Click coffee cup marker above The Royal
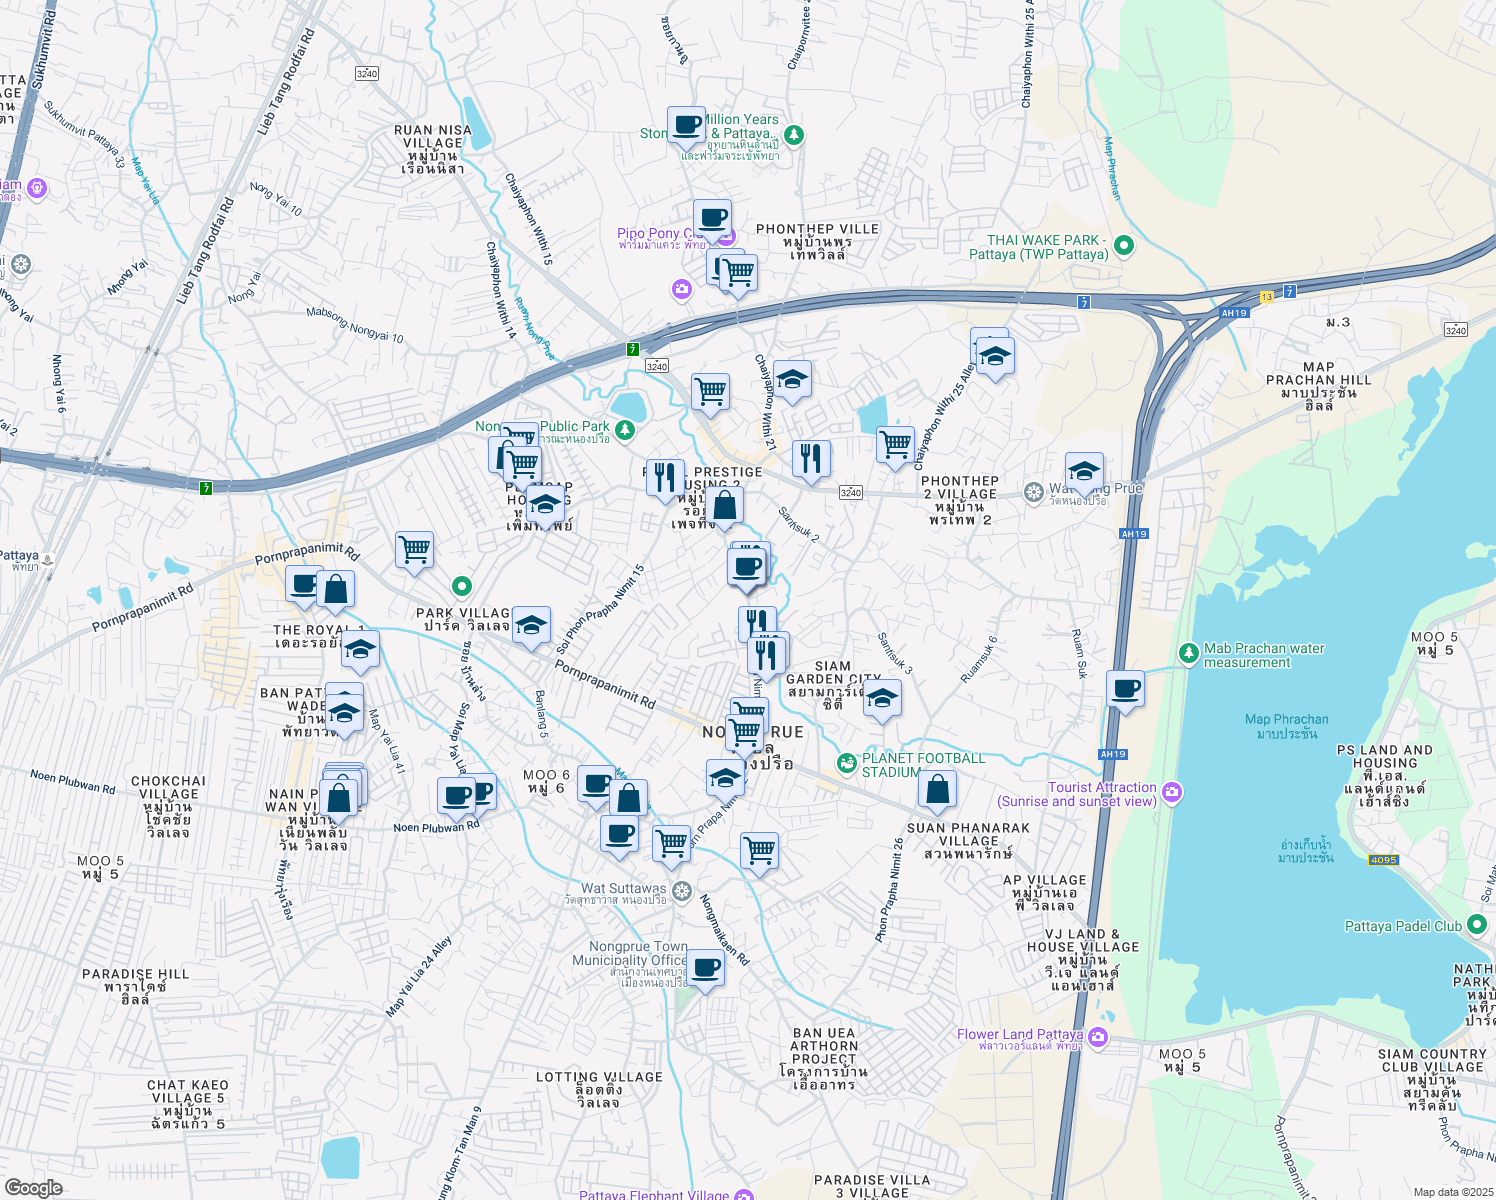The image size is (1496, 1200). [x=304, y=586]
